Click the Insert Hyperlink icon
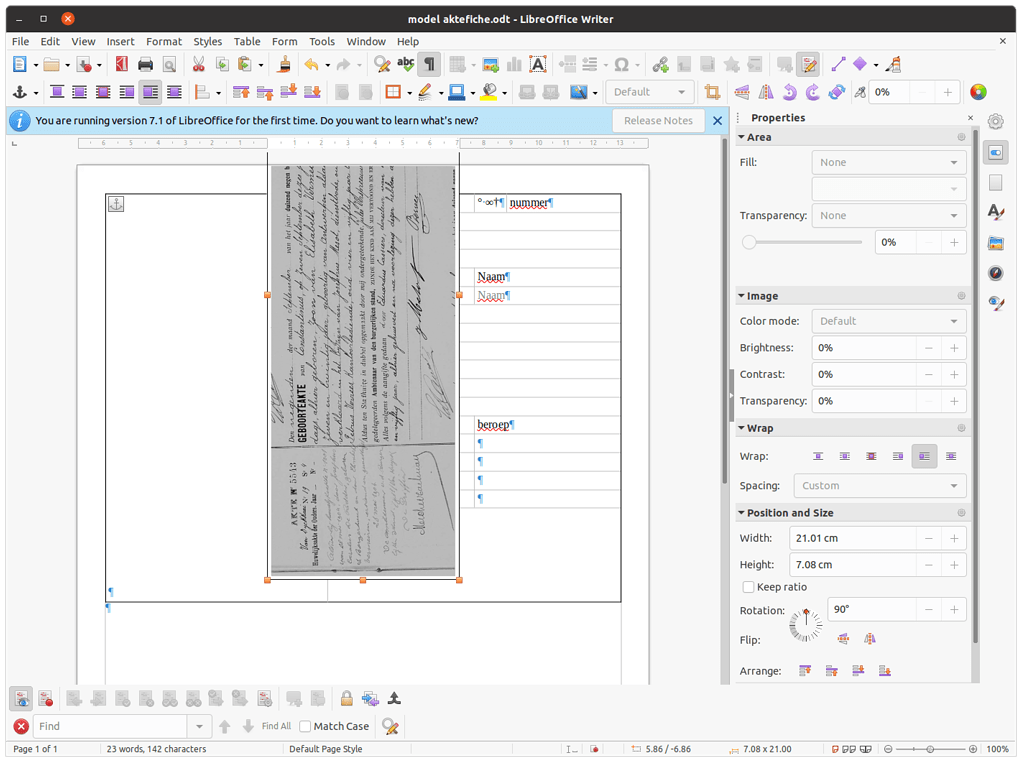 (x=660, y=65)
